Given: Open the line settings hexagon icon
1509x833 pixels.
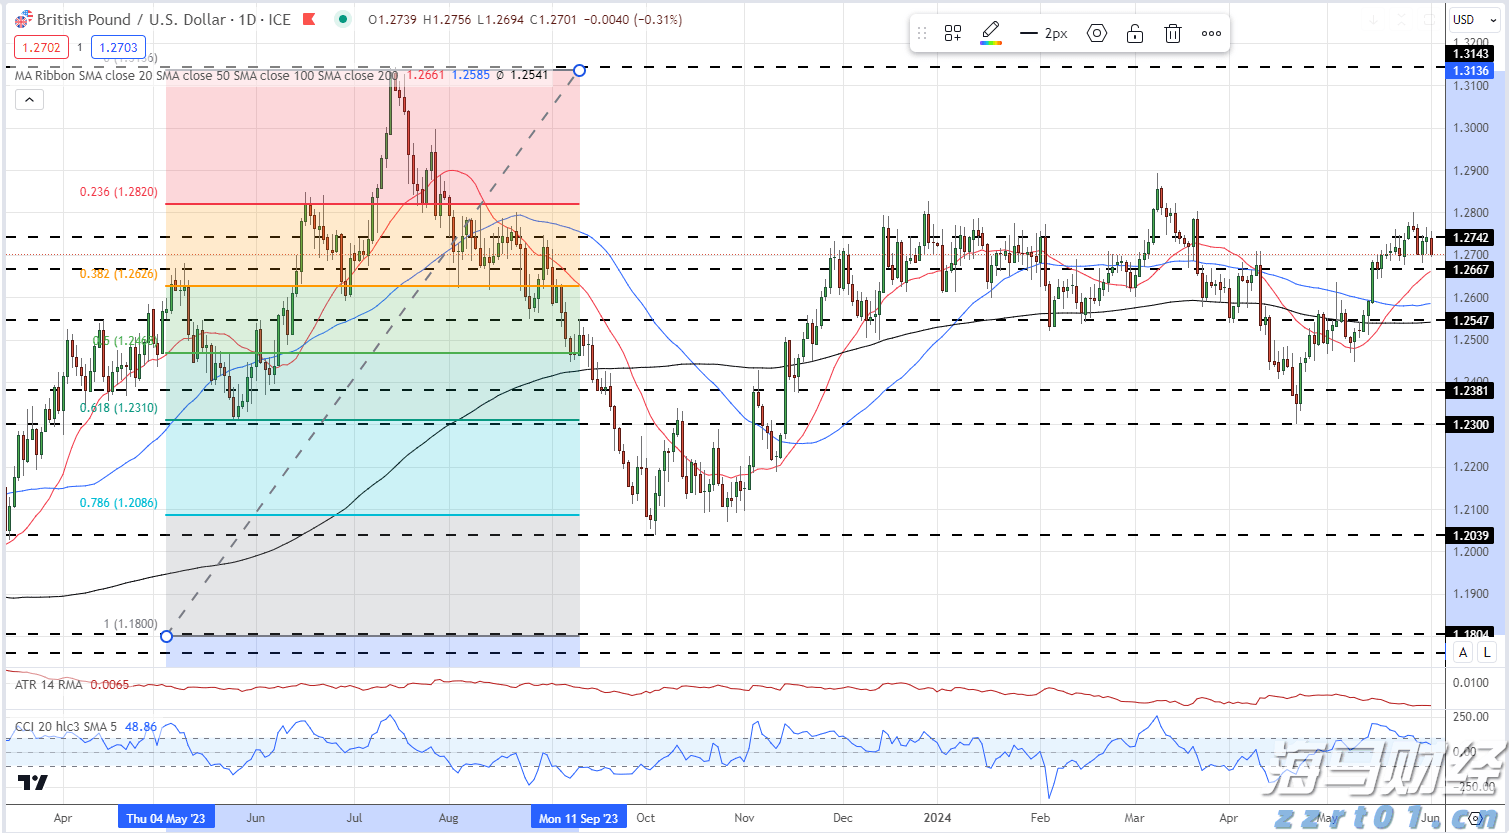Looking at the screenshot, I should 1097,34.
